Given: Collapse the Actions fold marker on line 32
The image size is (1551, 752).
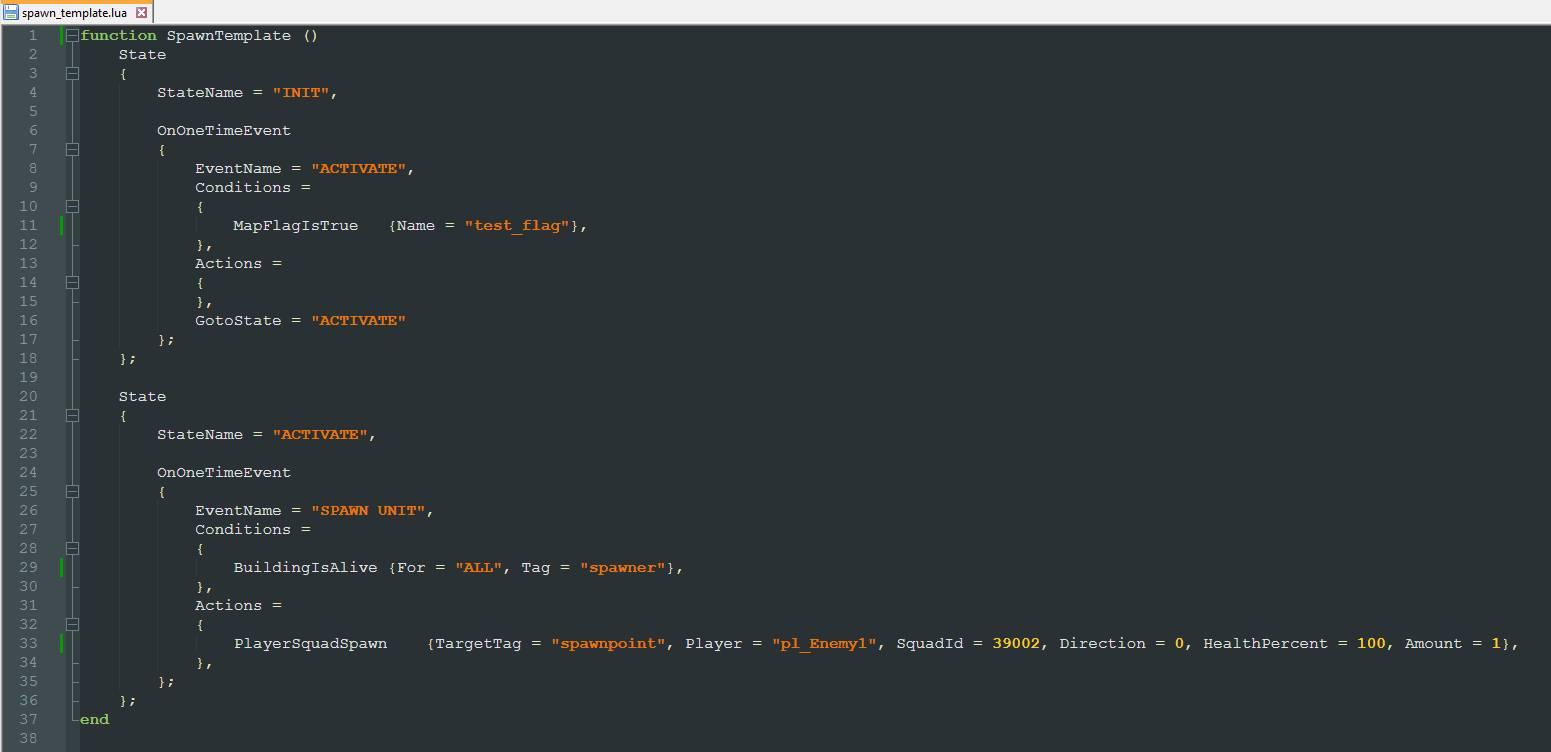Looking at the screenshot, I should pos(72,624).
